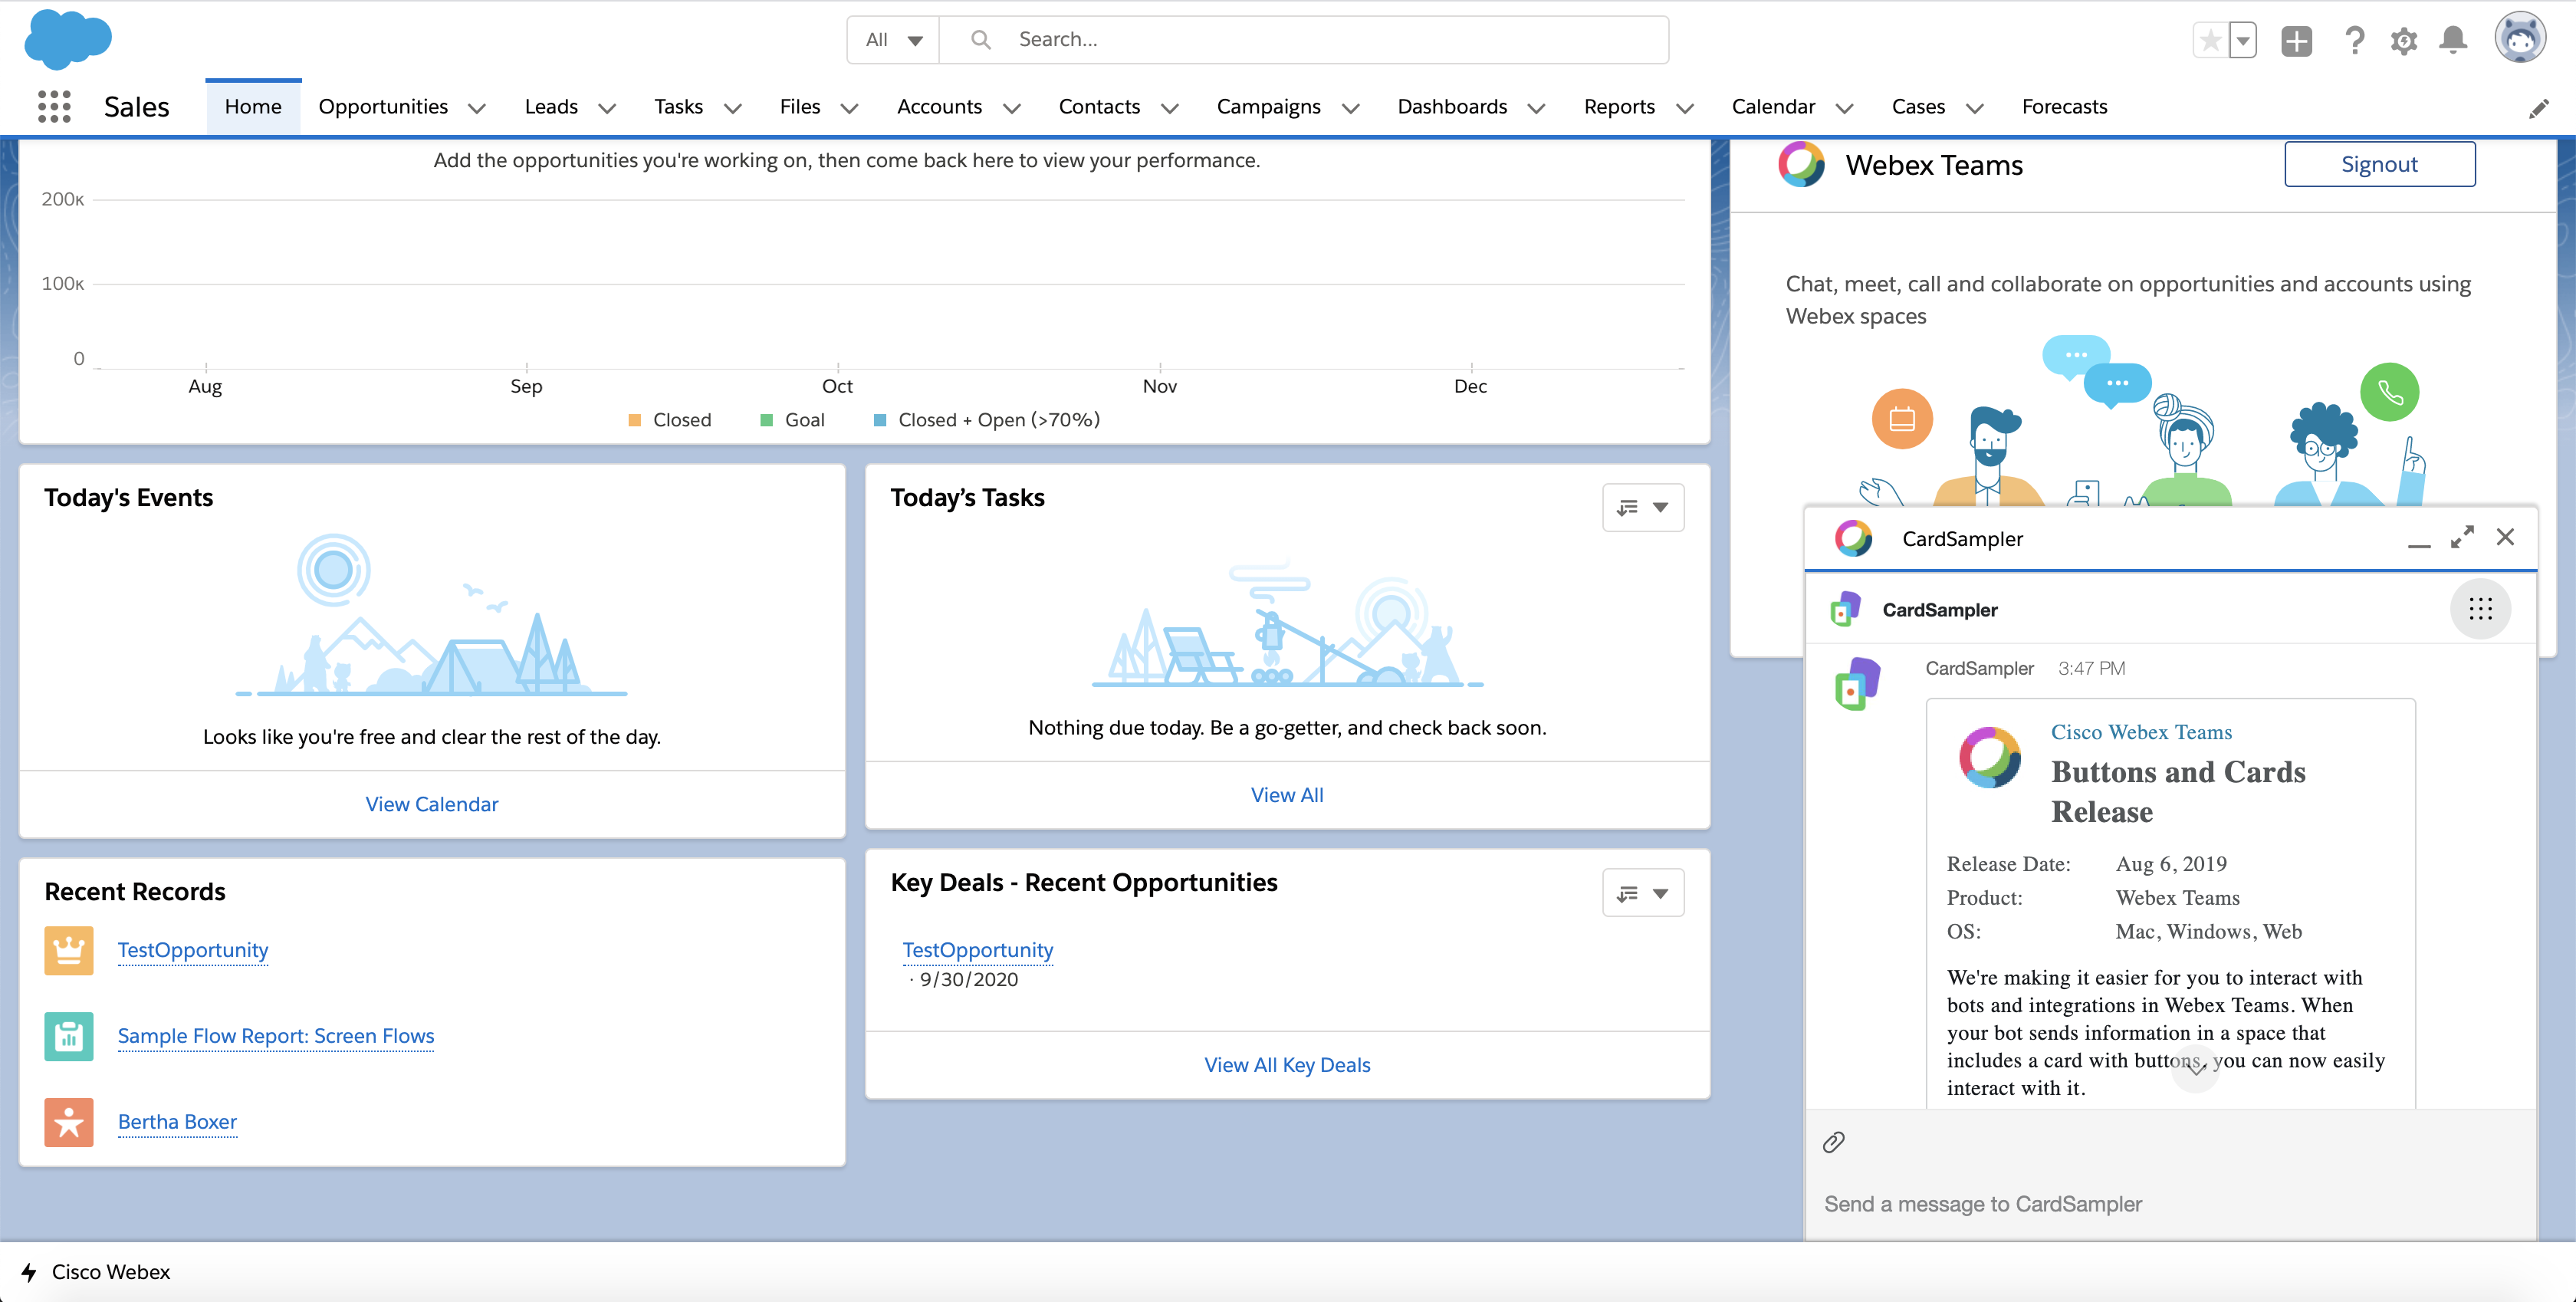Open the favorites list dropdown arrow
The image size is (2576, 1302).
(2243, 40)
